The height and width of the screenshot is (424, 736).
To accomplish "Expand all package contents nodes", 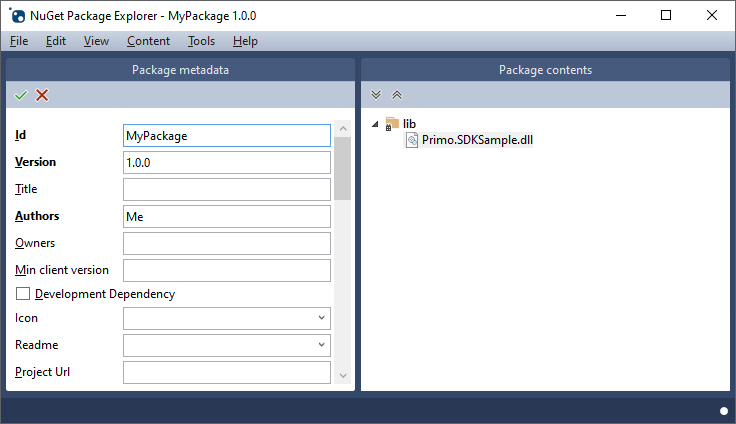I will (x=376, y=95).
